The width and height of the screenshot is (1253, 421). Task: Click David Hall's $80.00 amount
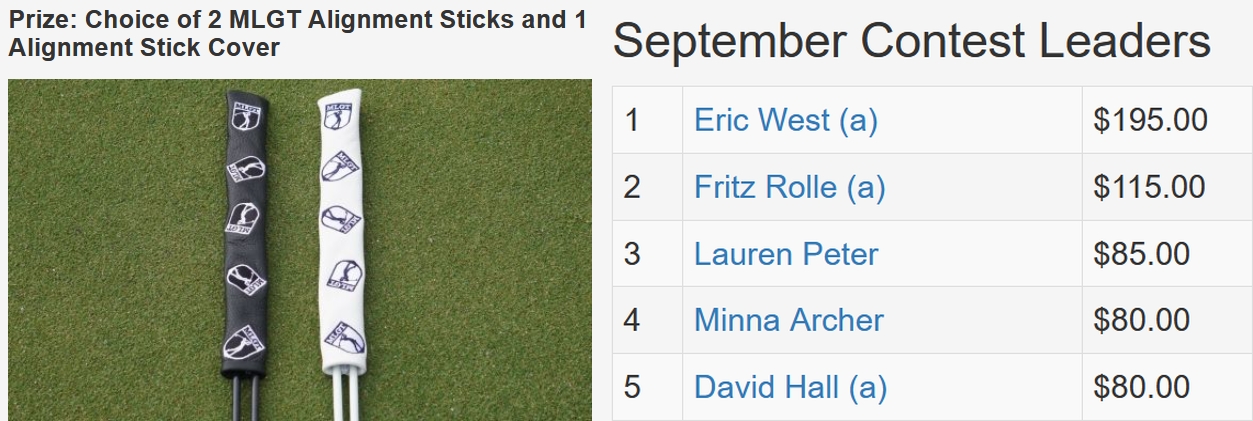(1141, 388)
